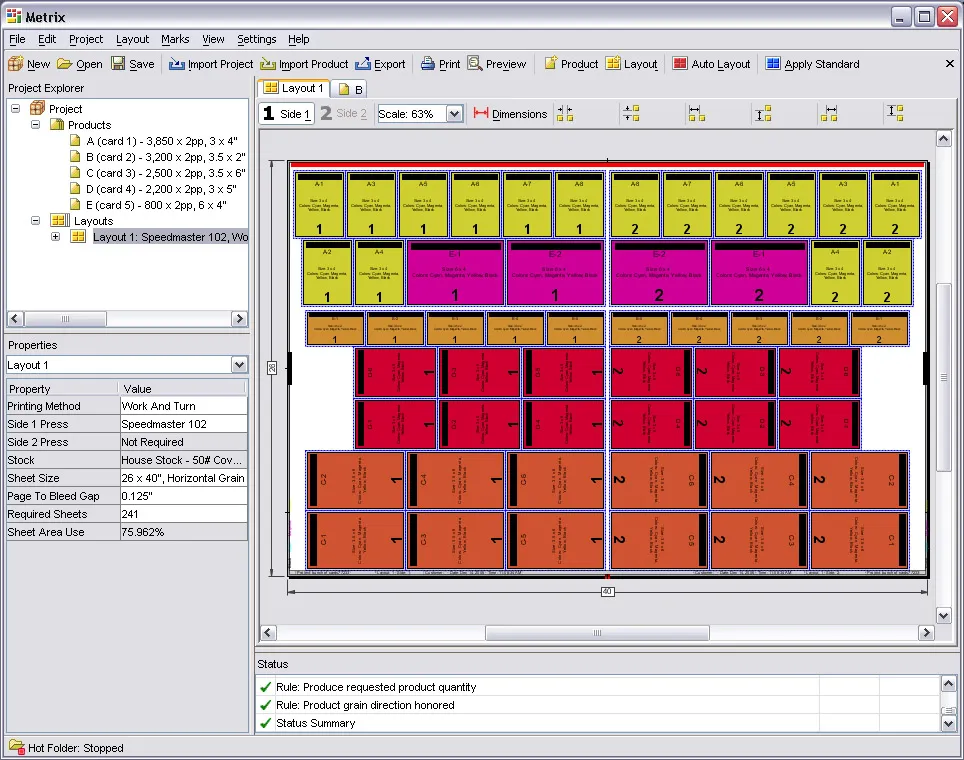The height and width of the screenshot is (760, 964).
Task: Select product E (card 5) in tree
Action: click(156, 205)
